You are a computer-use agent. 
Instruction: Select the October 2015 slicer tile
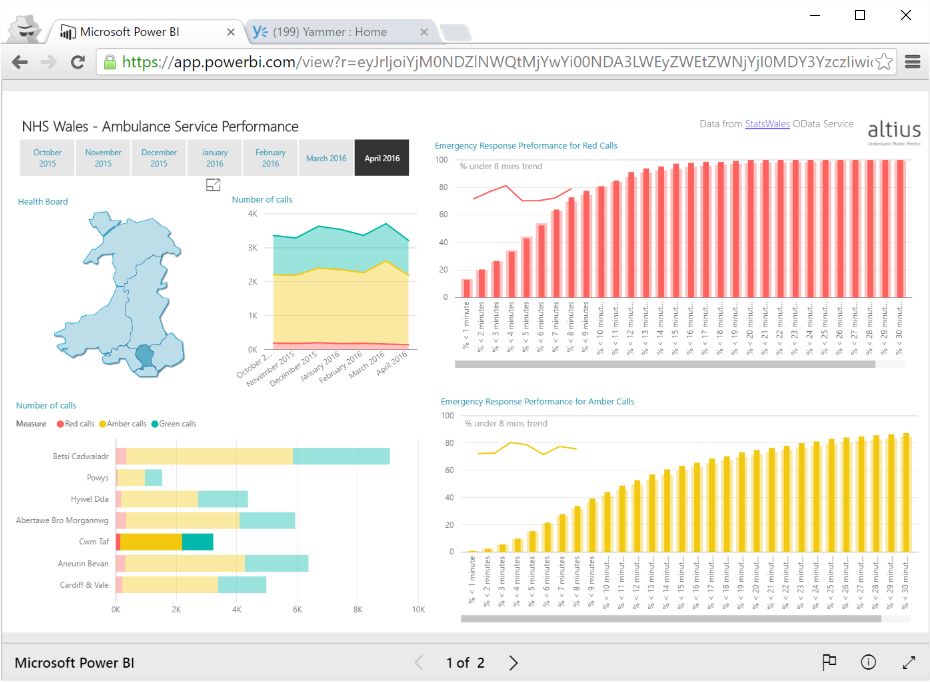tap(47, 158)
